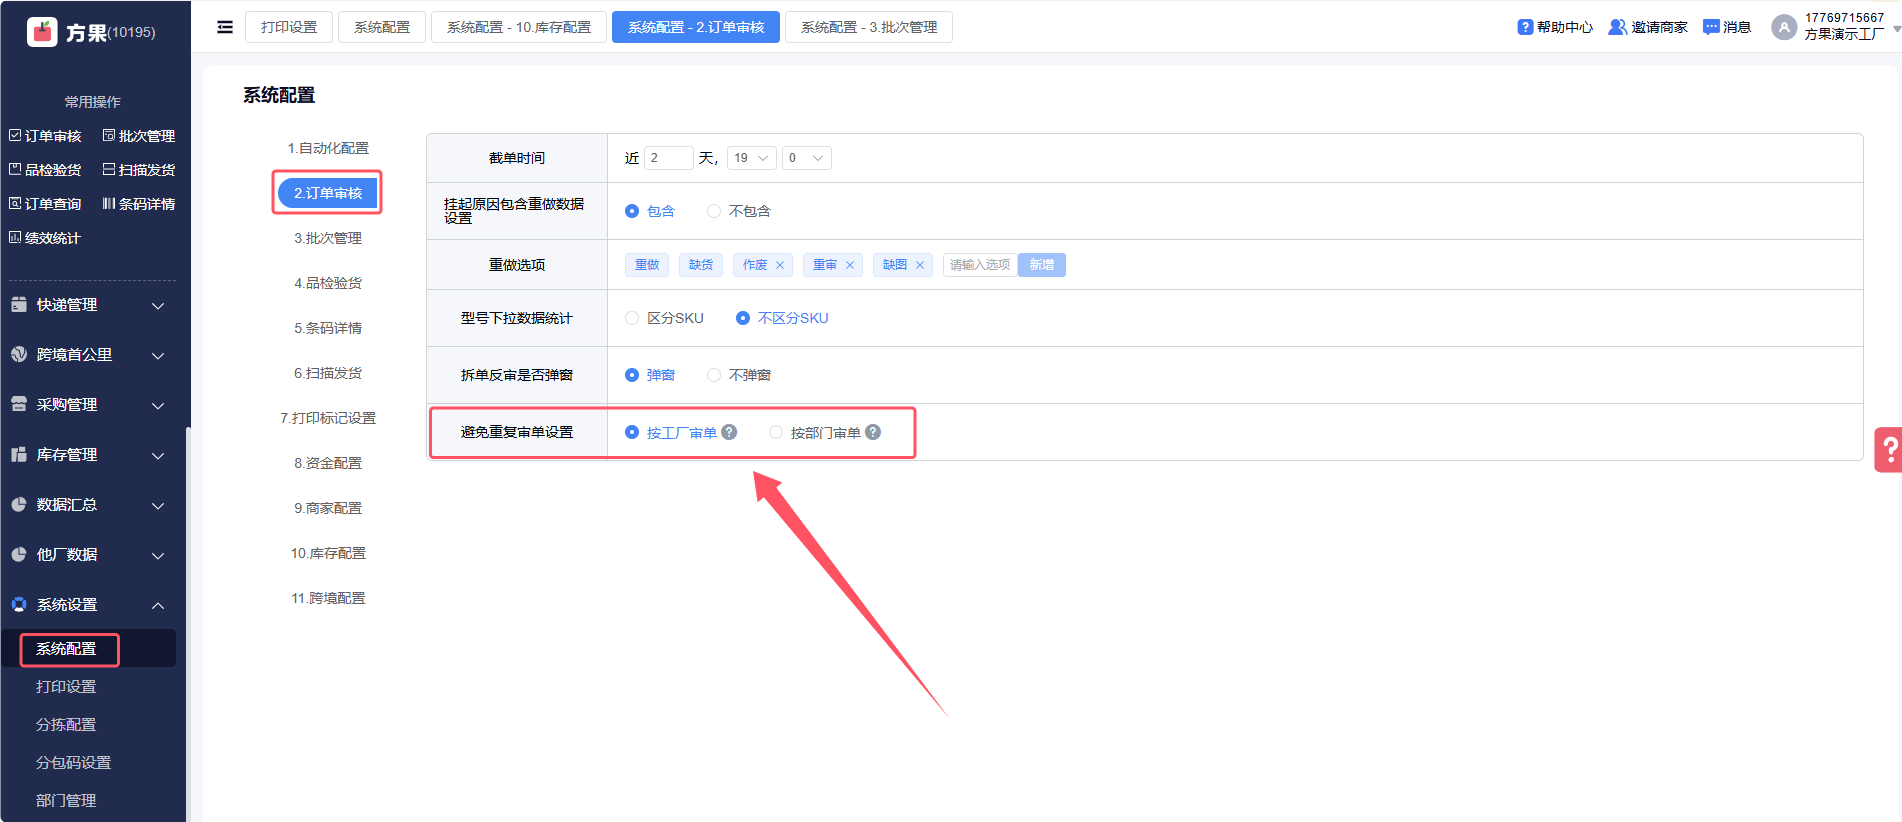Switch to 系统配置 - 10.库存配置 tab
Screen dimensions: 1902x822
tap(519, 27)
